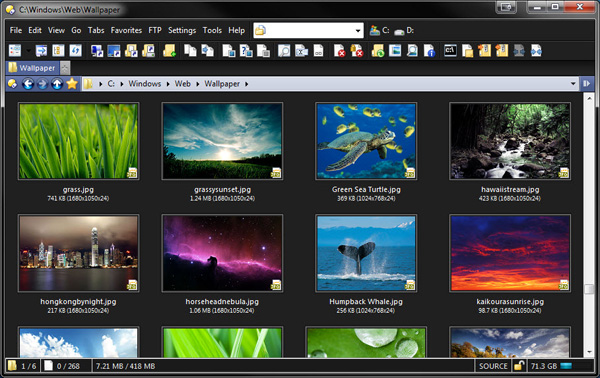The width and height of the screenshot is (600, 378).
Task: Click the blue arrows refresh toolbar icon
Action: pos(75,51)
